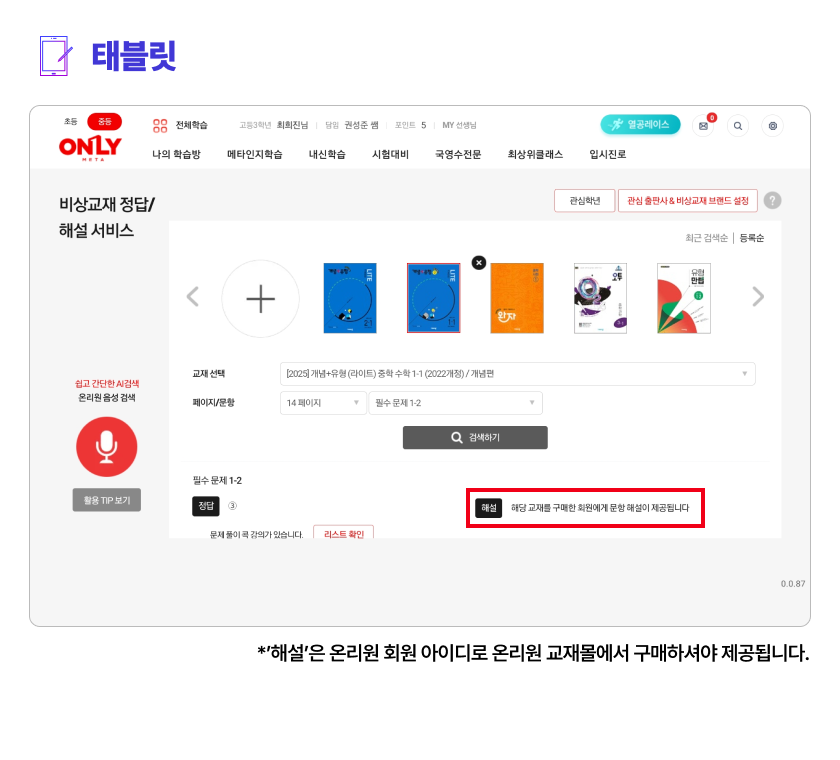Click the gray question mark help icon

coord(772,200)
